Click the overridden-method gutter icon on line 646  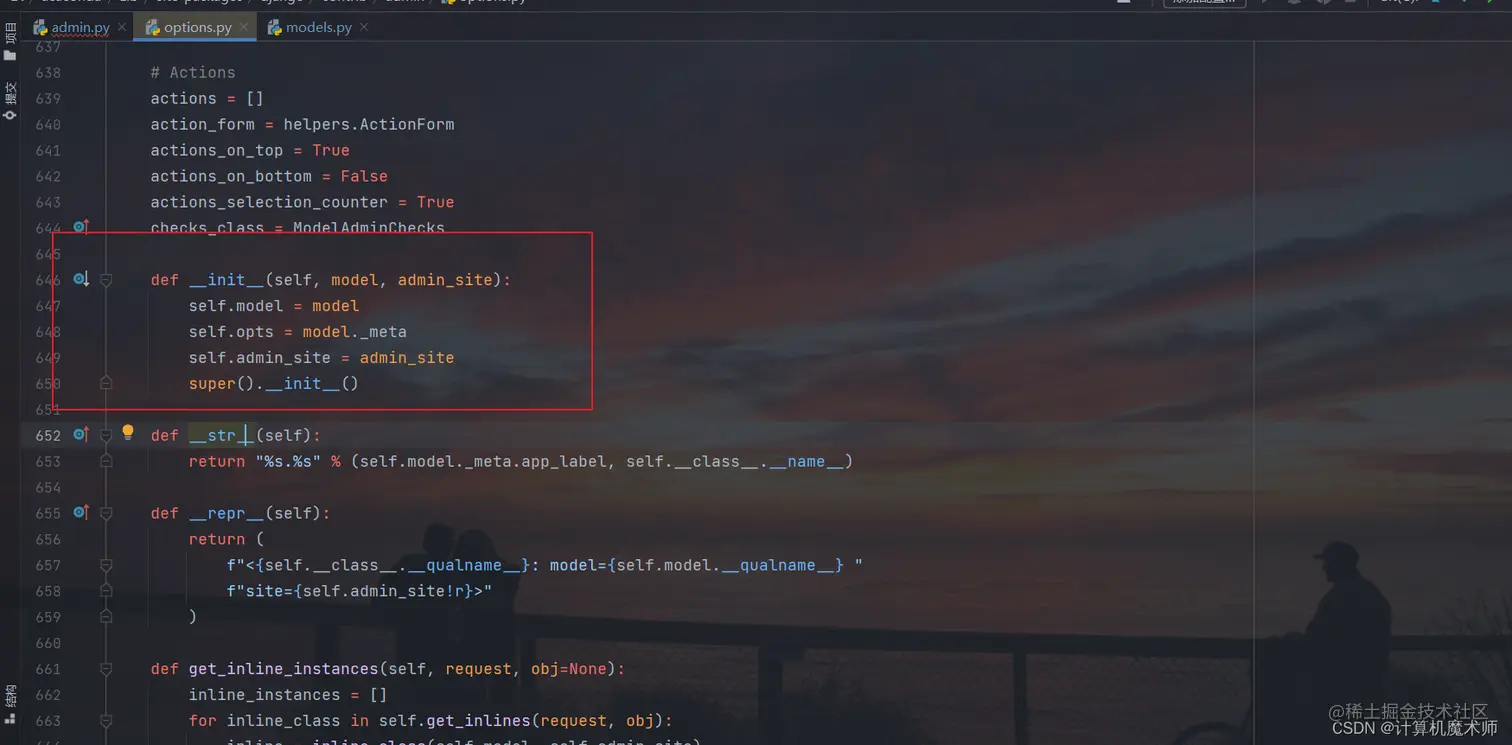tap(81, 279)
